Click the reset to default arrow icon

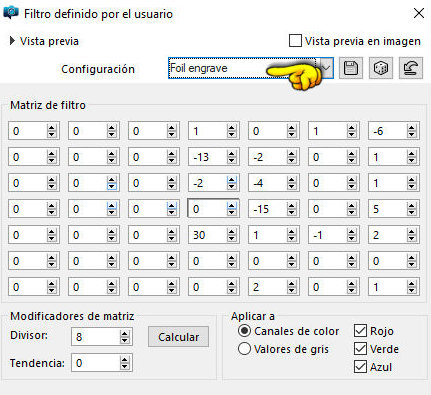pos(411,68)
